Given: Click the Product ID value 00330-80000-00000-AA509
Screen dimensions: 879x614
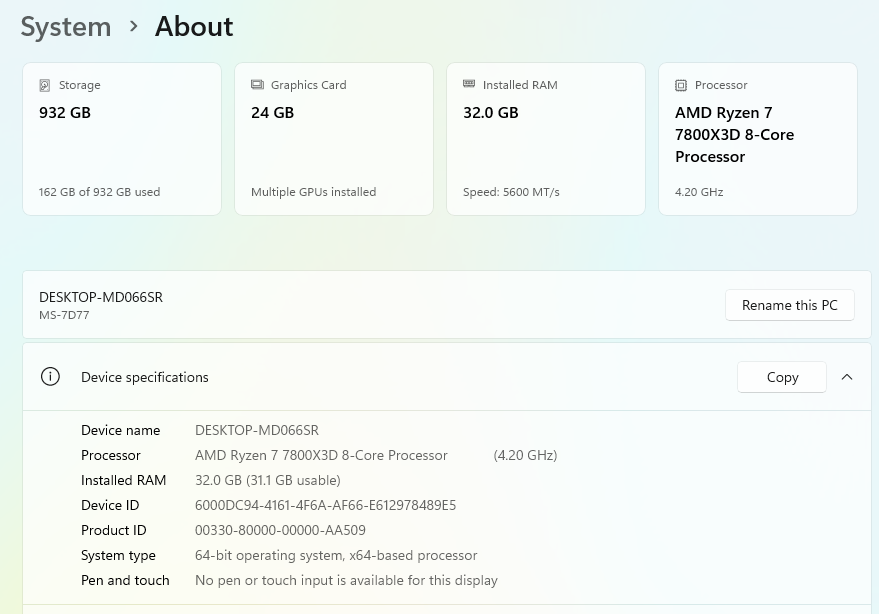Looking at the screenshot, I should point(280,530).
